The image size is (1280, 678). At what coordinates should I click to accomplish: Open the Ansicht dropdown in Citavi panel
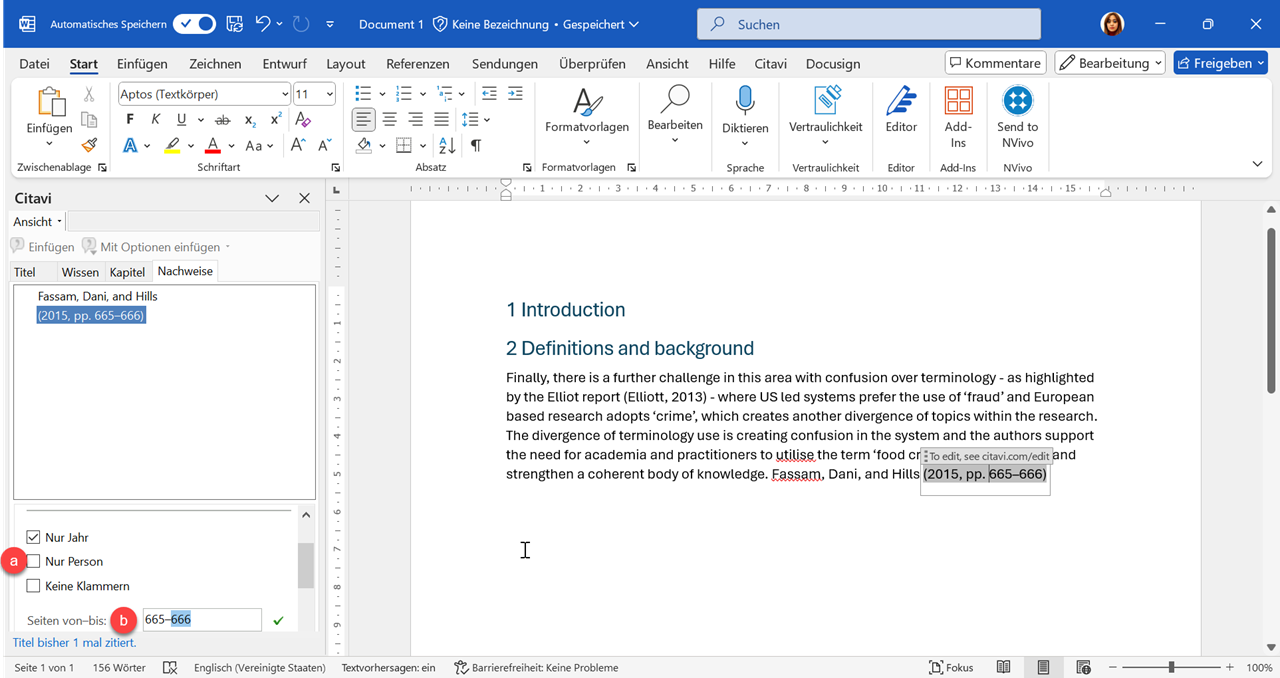point(38,222)
